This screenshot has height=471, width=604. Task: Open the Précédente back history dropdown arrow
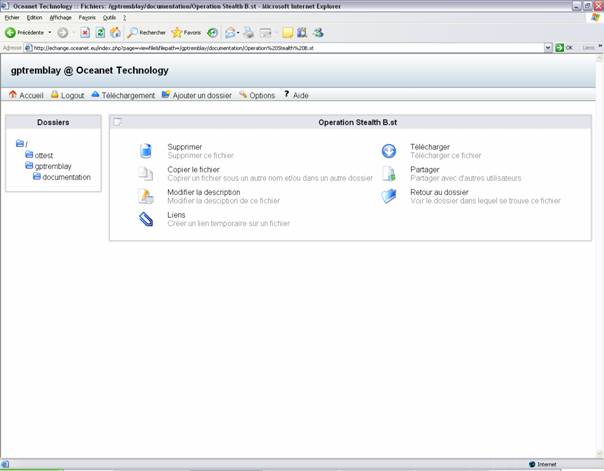coord(50,33)
